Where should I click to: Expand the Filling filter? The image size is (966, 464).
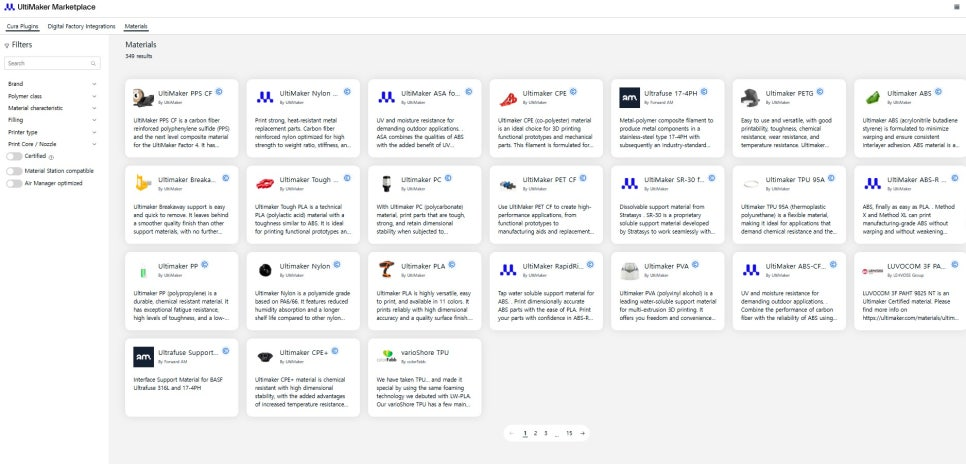click(52, 120)
